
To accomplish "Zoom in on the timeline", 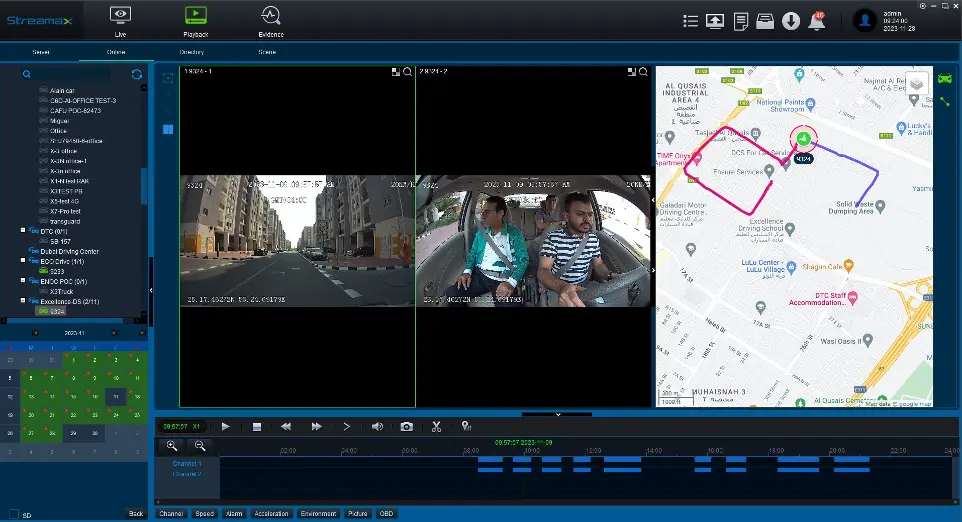I will 173,446.
